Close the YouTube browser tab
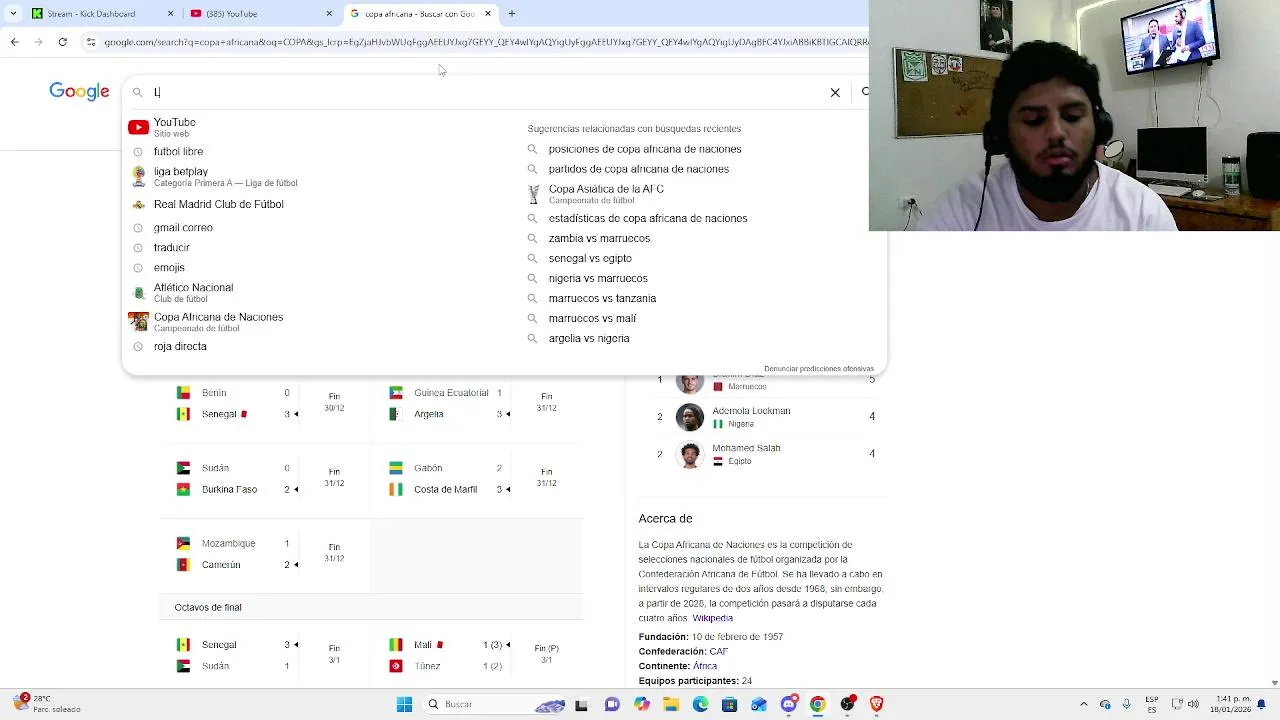Screen dimensions: 1280x720 pyautogui.click(x=329, y=14)
